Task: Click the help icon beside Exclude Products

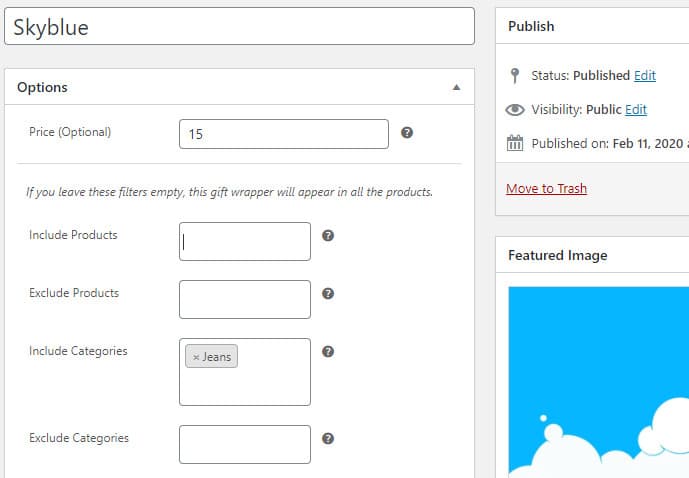Action: (x=328, y=293)
